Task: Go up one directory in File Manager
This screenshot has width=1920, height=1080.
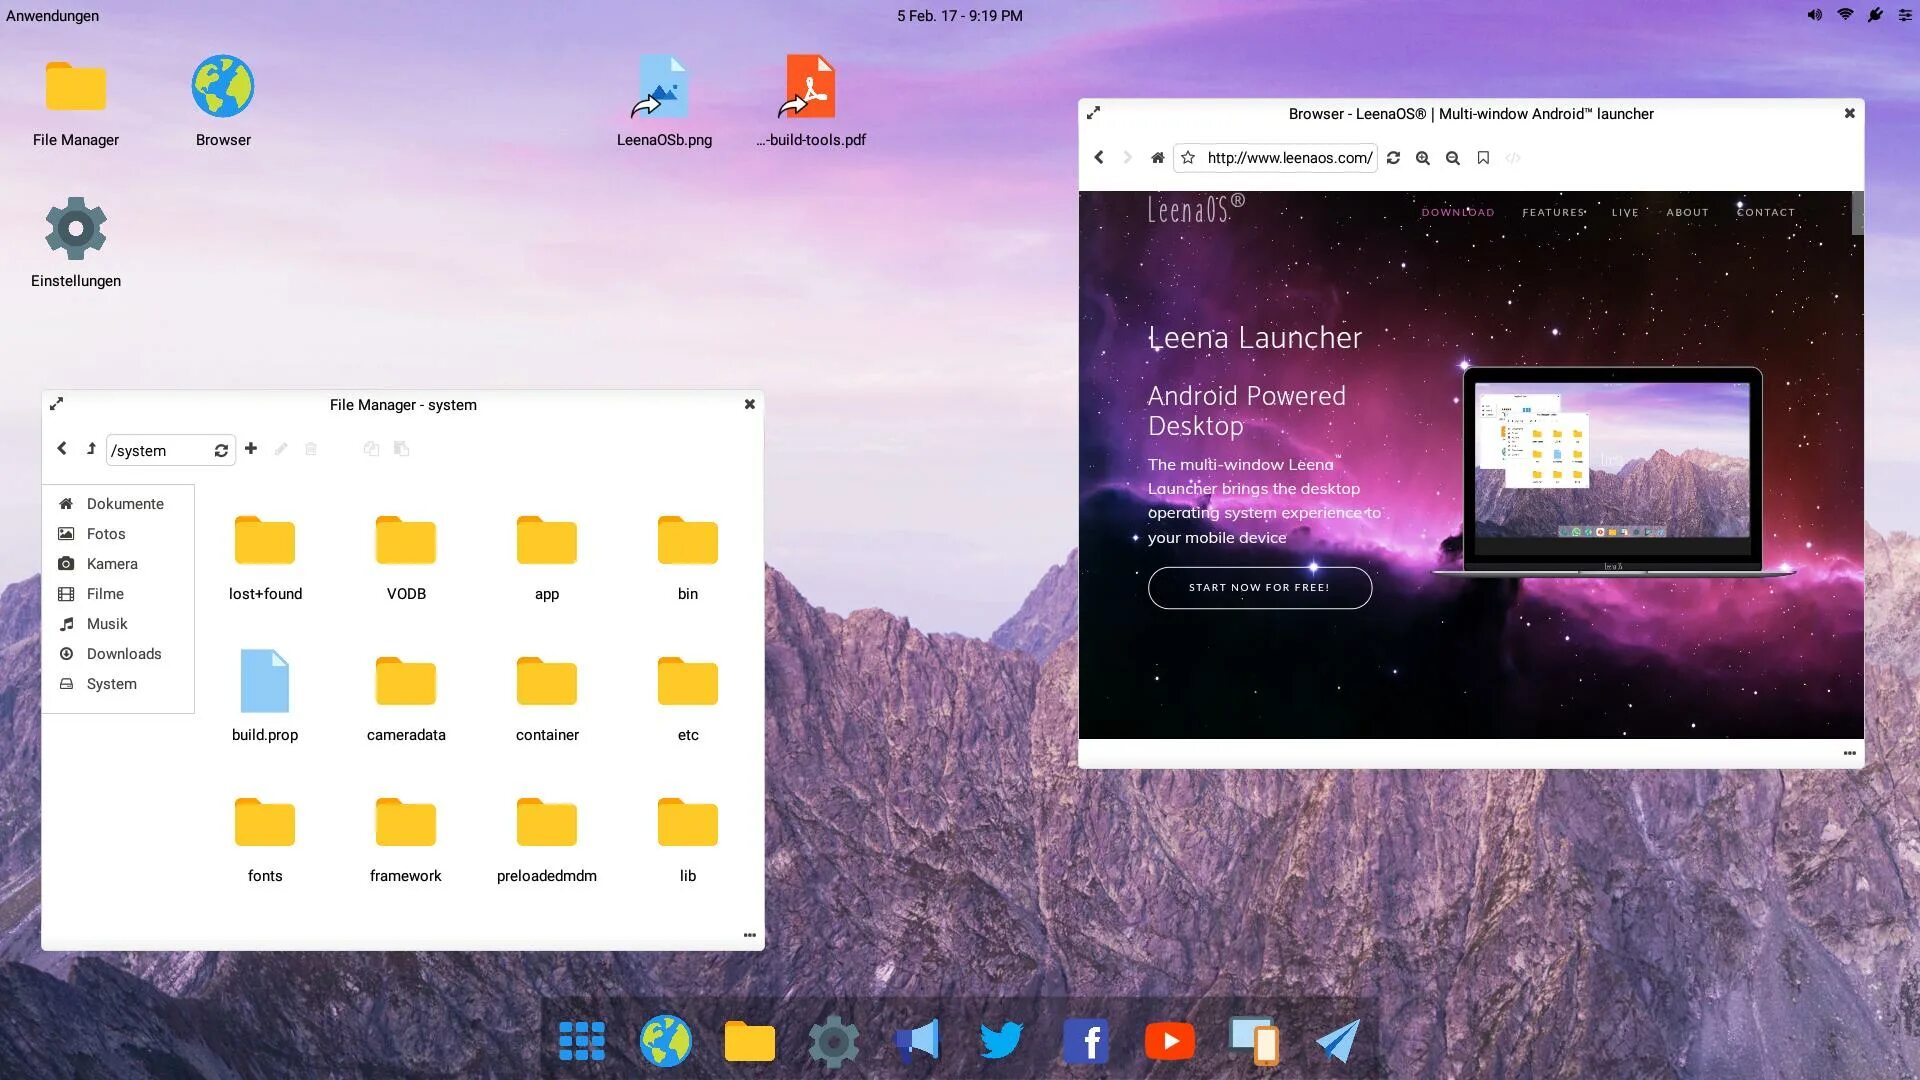Action: tap(91, 449)
